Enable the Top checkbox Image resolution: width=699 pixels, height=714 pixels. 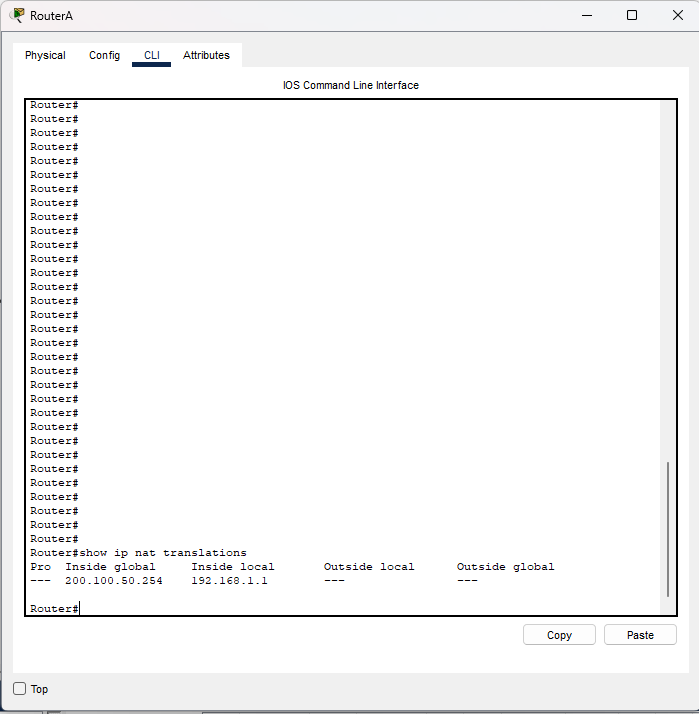[20, 689]
